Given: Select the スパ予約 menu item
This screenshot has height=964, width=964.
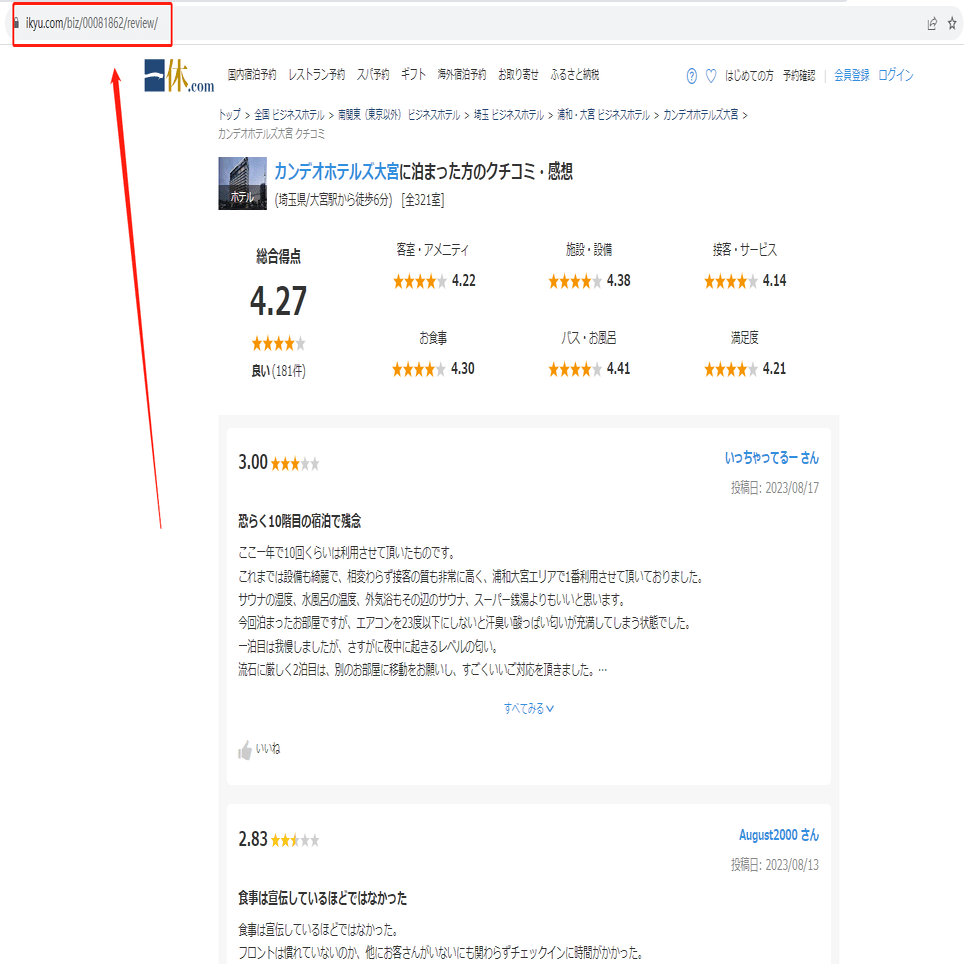Looking at the screenshot, I should coord(373,74).
